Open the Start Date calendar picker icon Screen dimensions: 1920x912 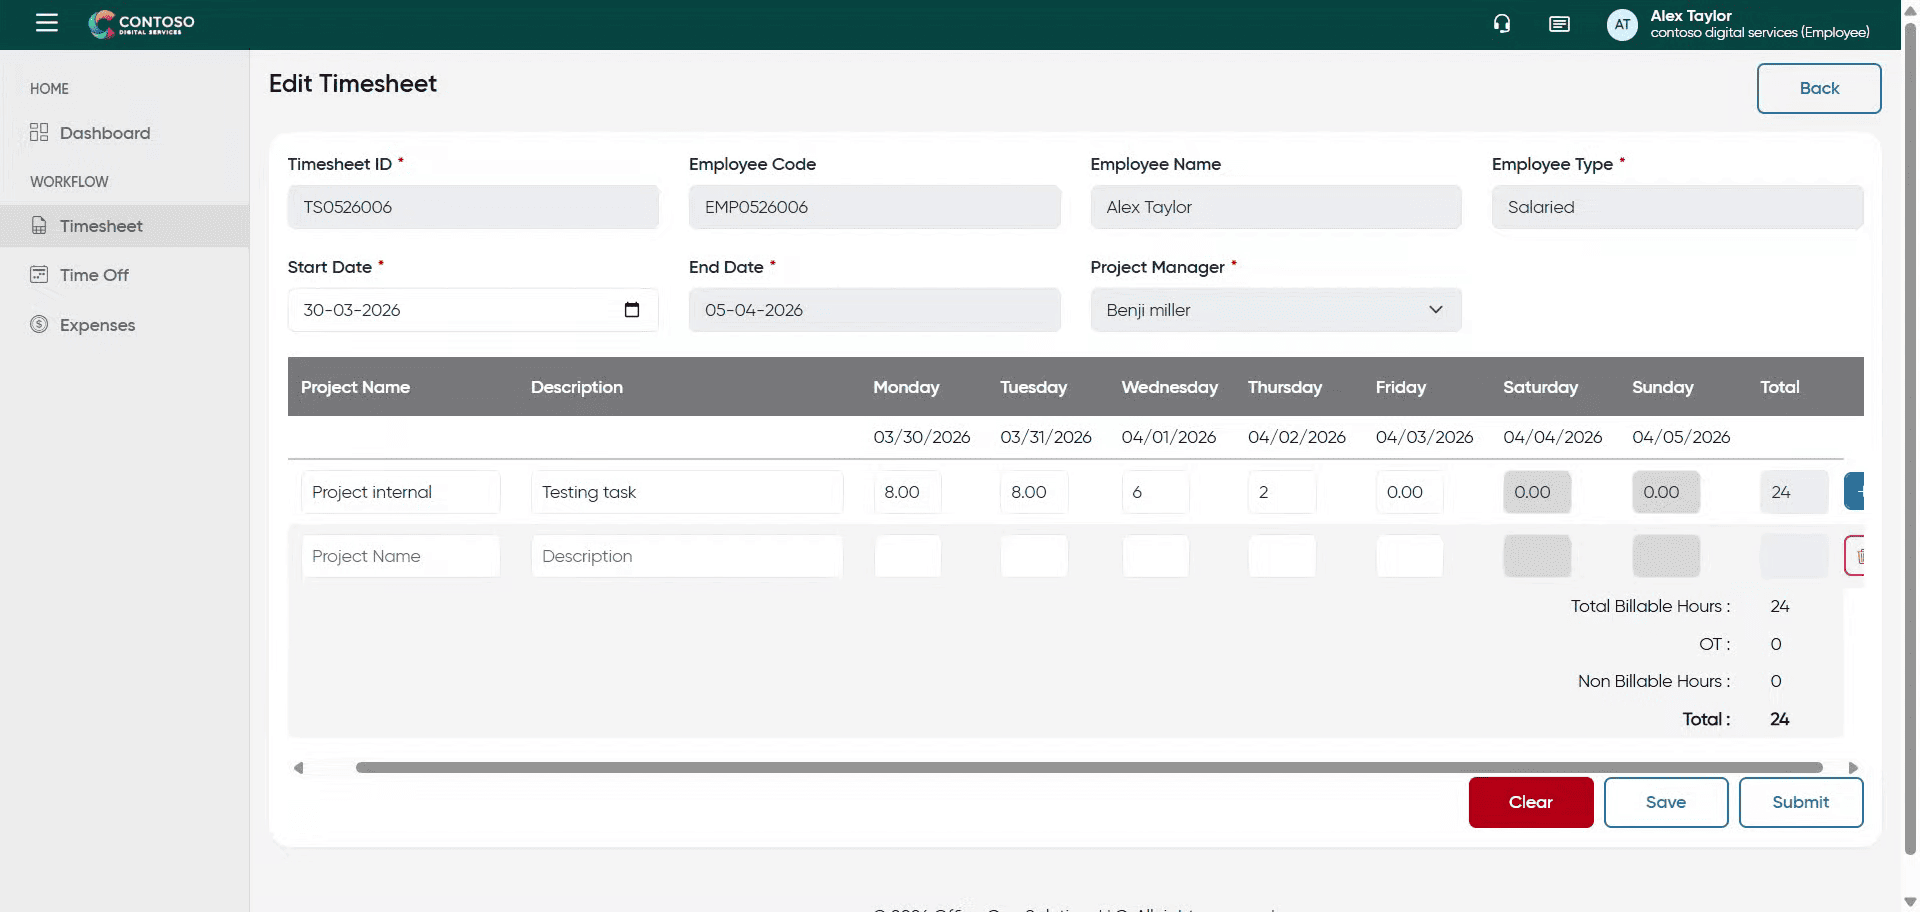632,310
